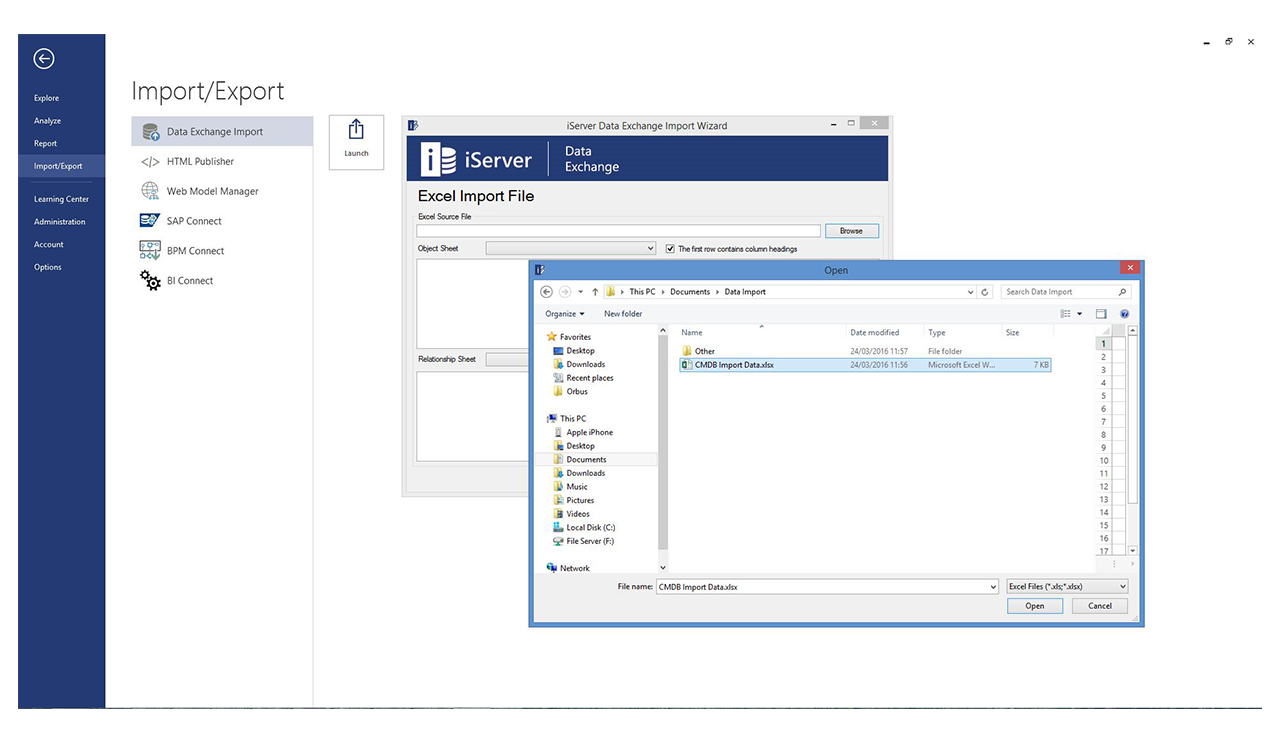Click the search magnifier in Open dialog
The height and width of the screenshot is (742, 1280).
tap(1123, 292)
